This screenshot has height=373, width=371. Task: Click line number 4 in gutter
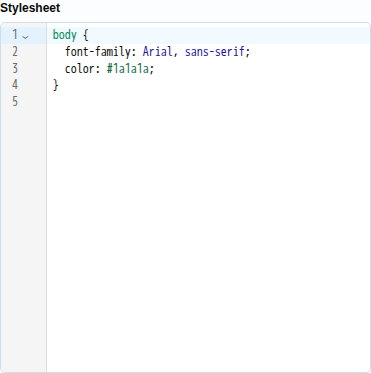point(15,85)
